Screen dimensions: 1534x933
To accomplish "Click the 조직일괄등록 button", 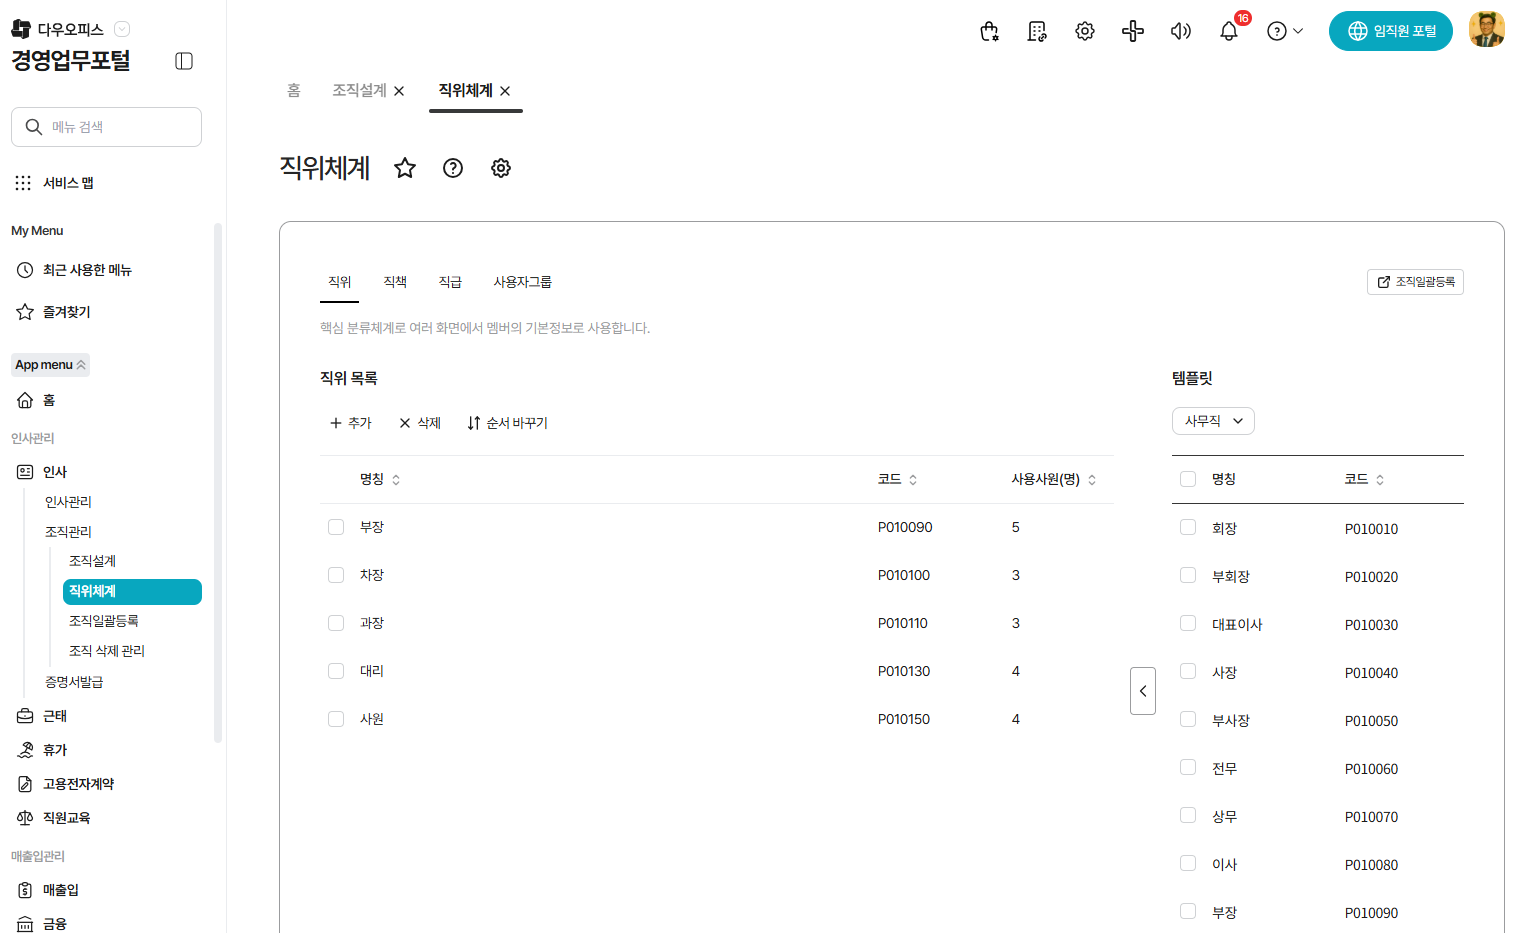I will point(1415,282).
